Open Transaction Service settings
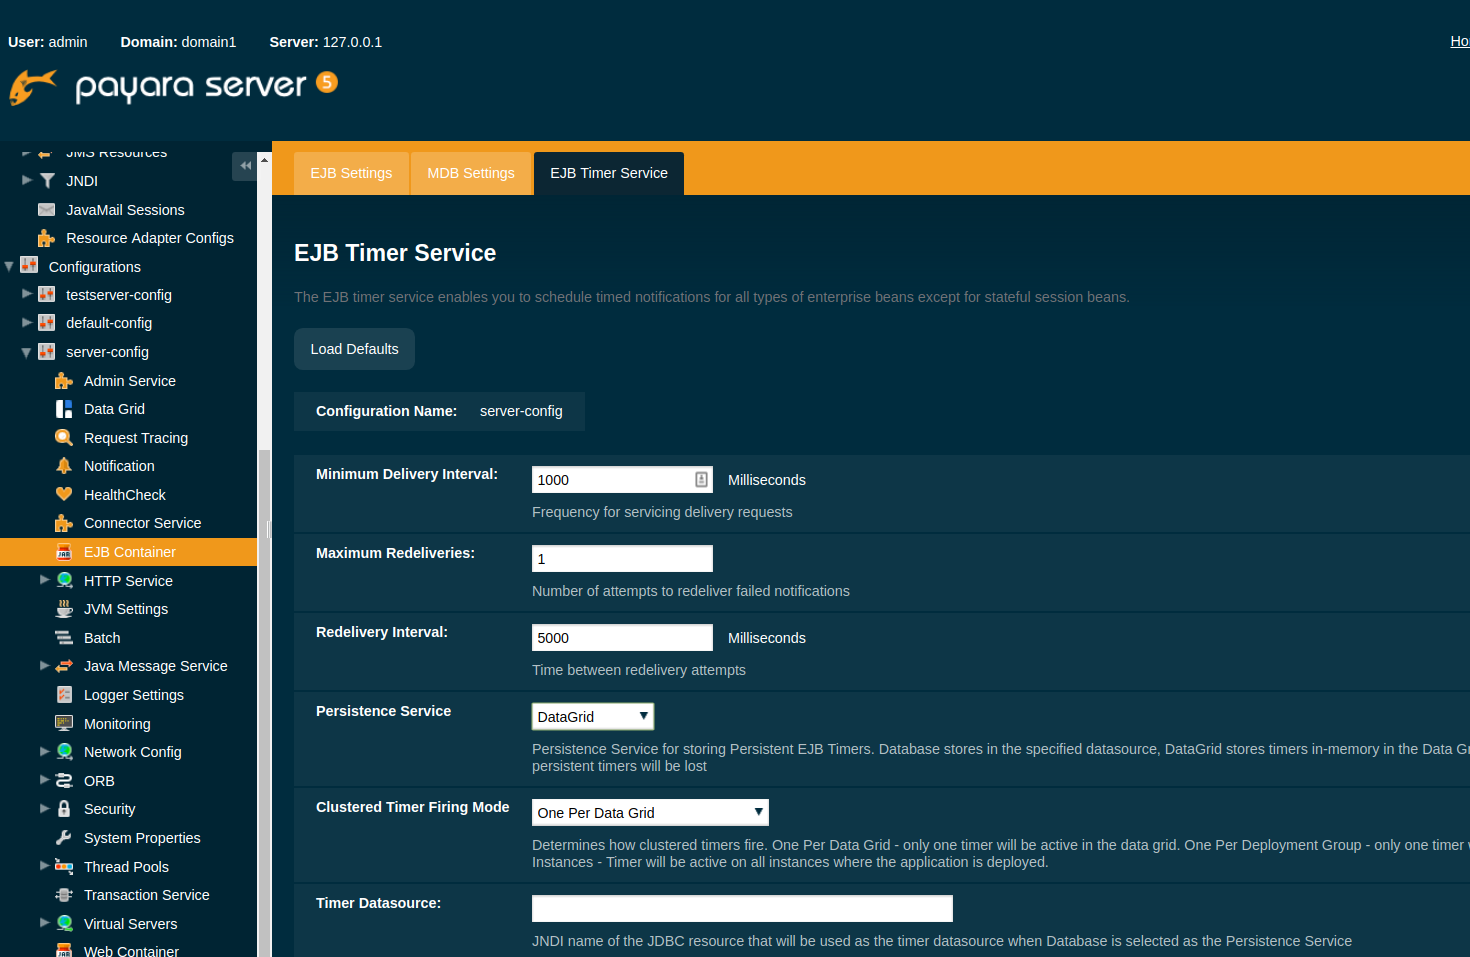The height and width of the screenshot is (957, 1470). [147, 895]
